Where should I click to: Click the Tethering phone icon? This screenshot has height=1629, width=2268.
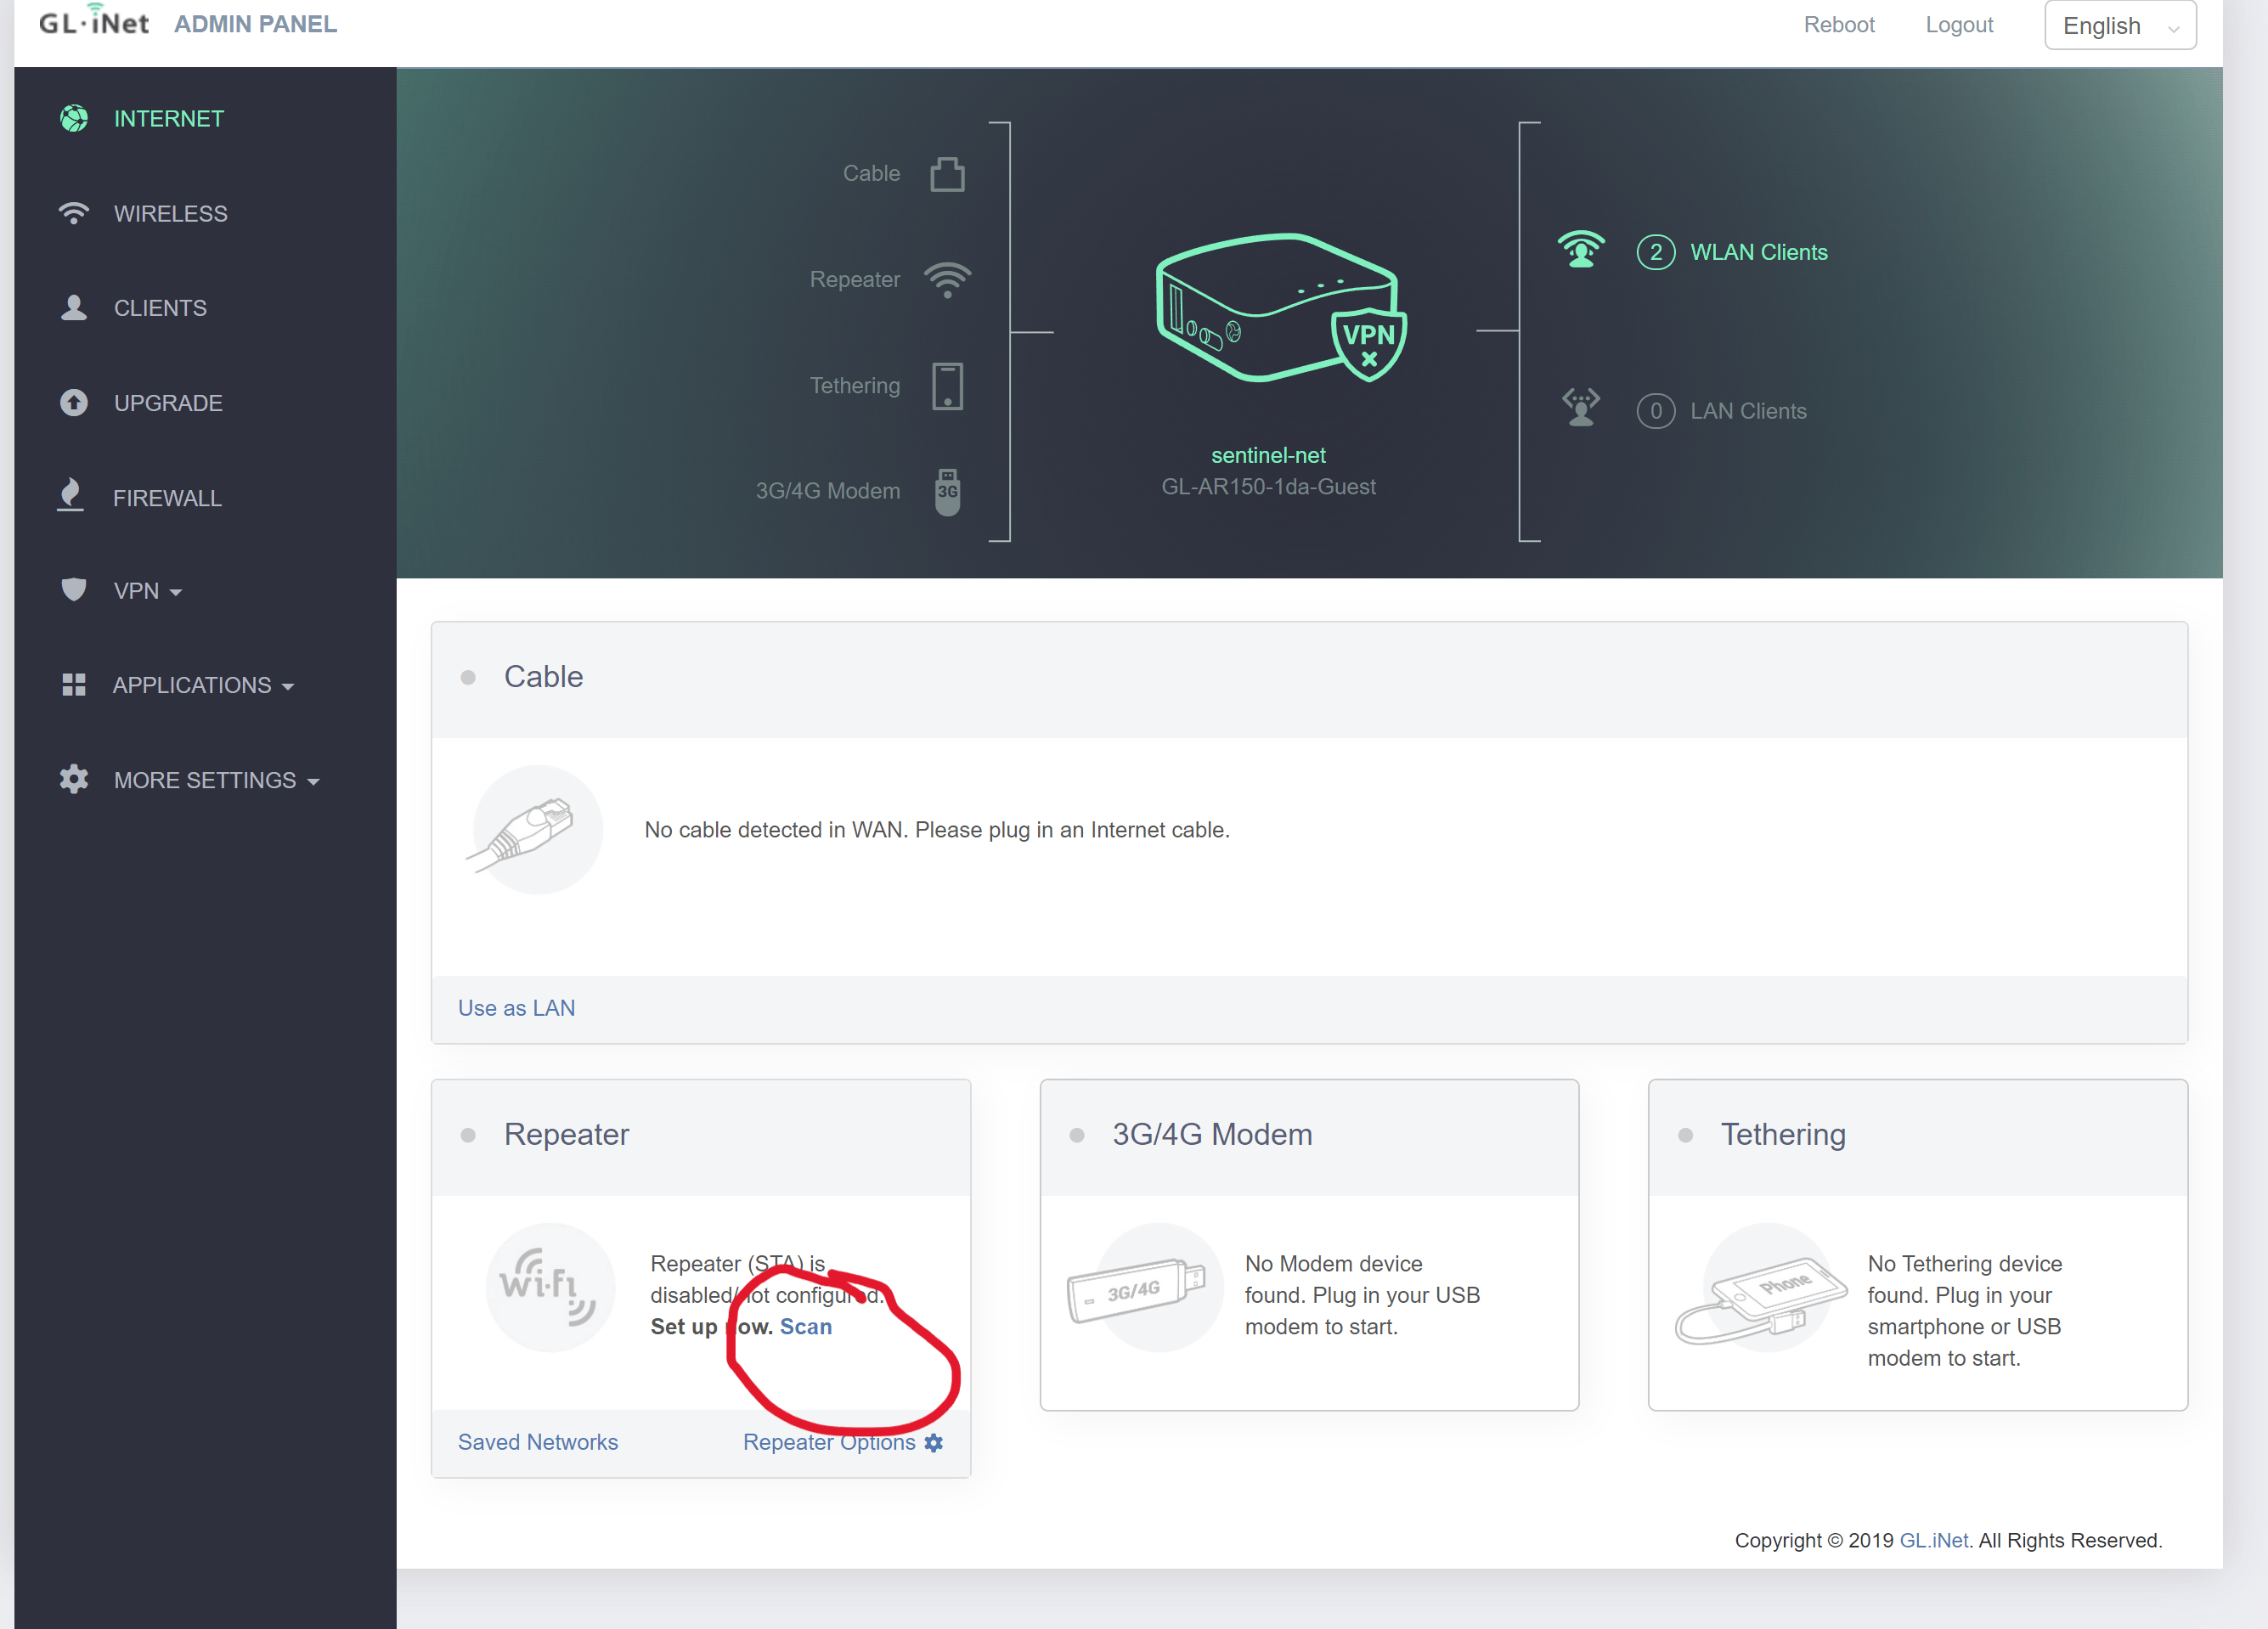point(946,386)
